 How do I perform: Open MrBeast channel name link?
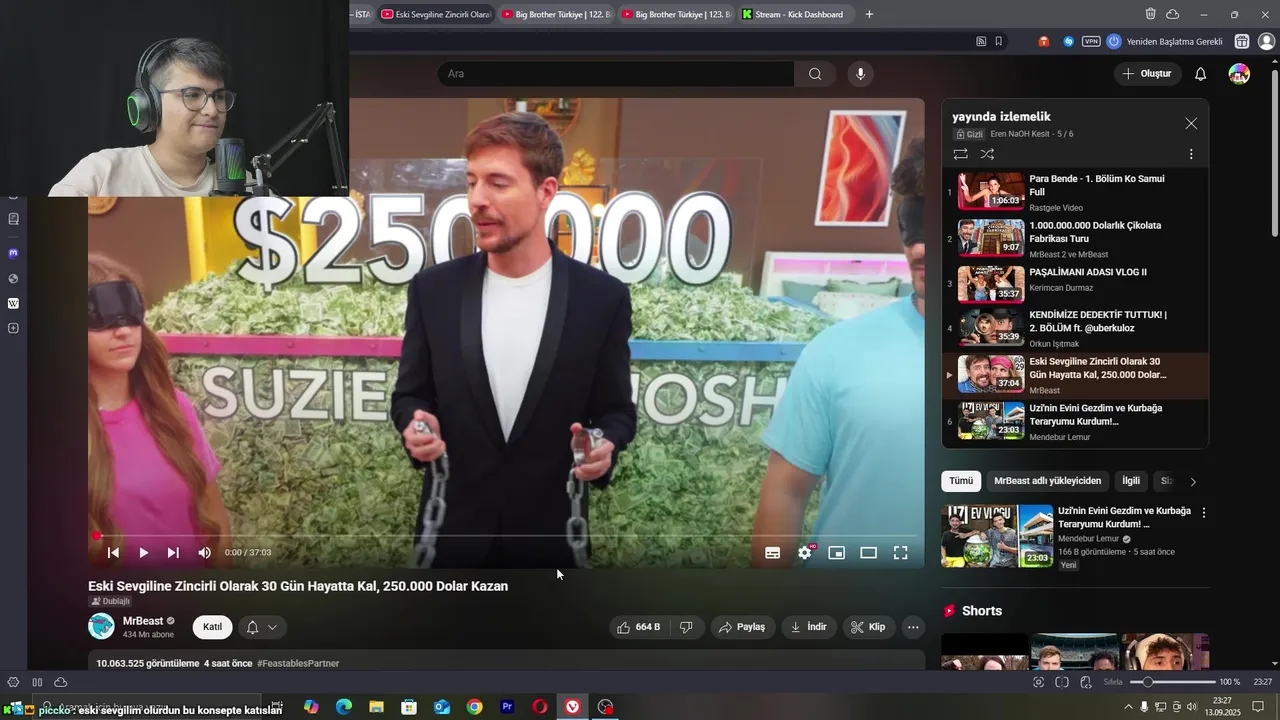pyautogui.click(x=143, y=621)
